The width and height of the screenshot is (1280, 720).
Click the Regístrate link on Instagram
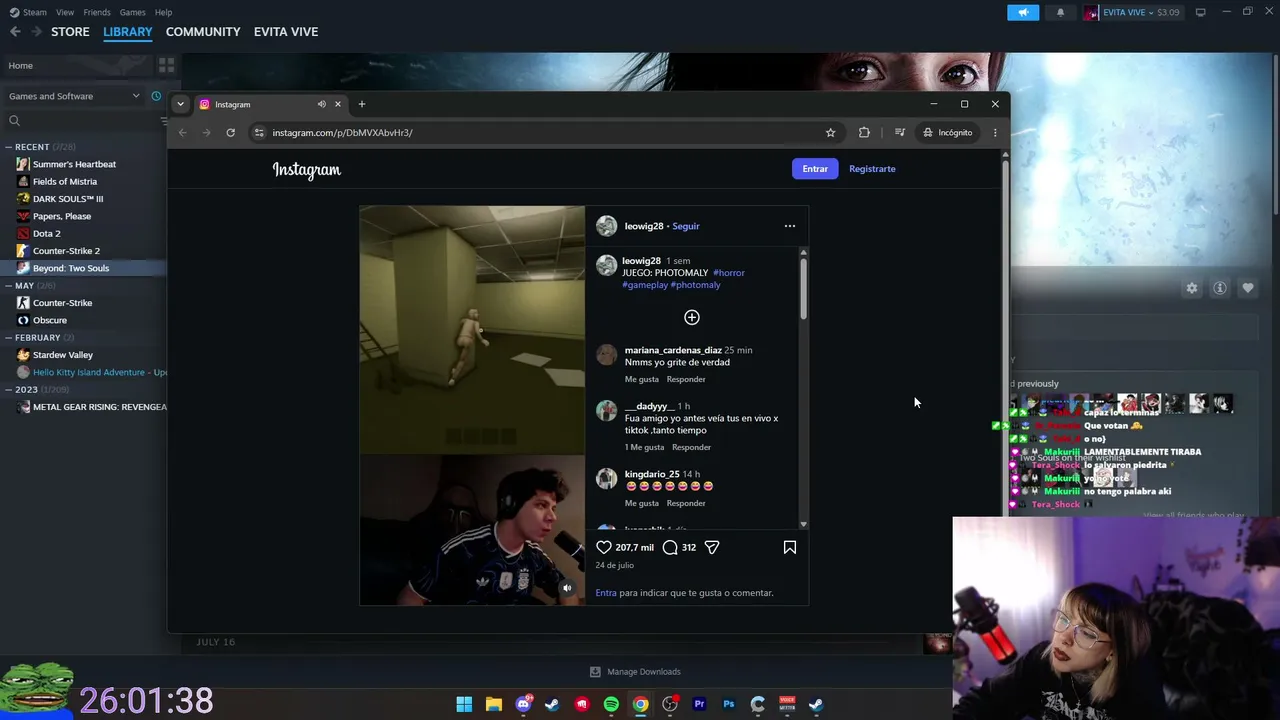point(872,169)
